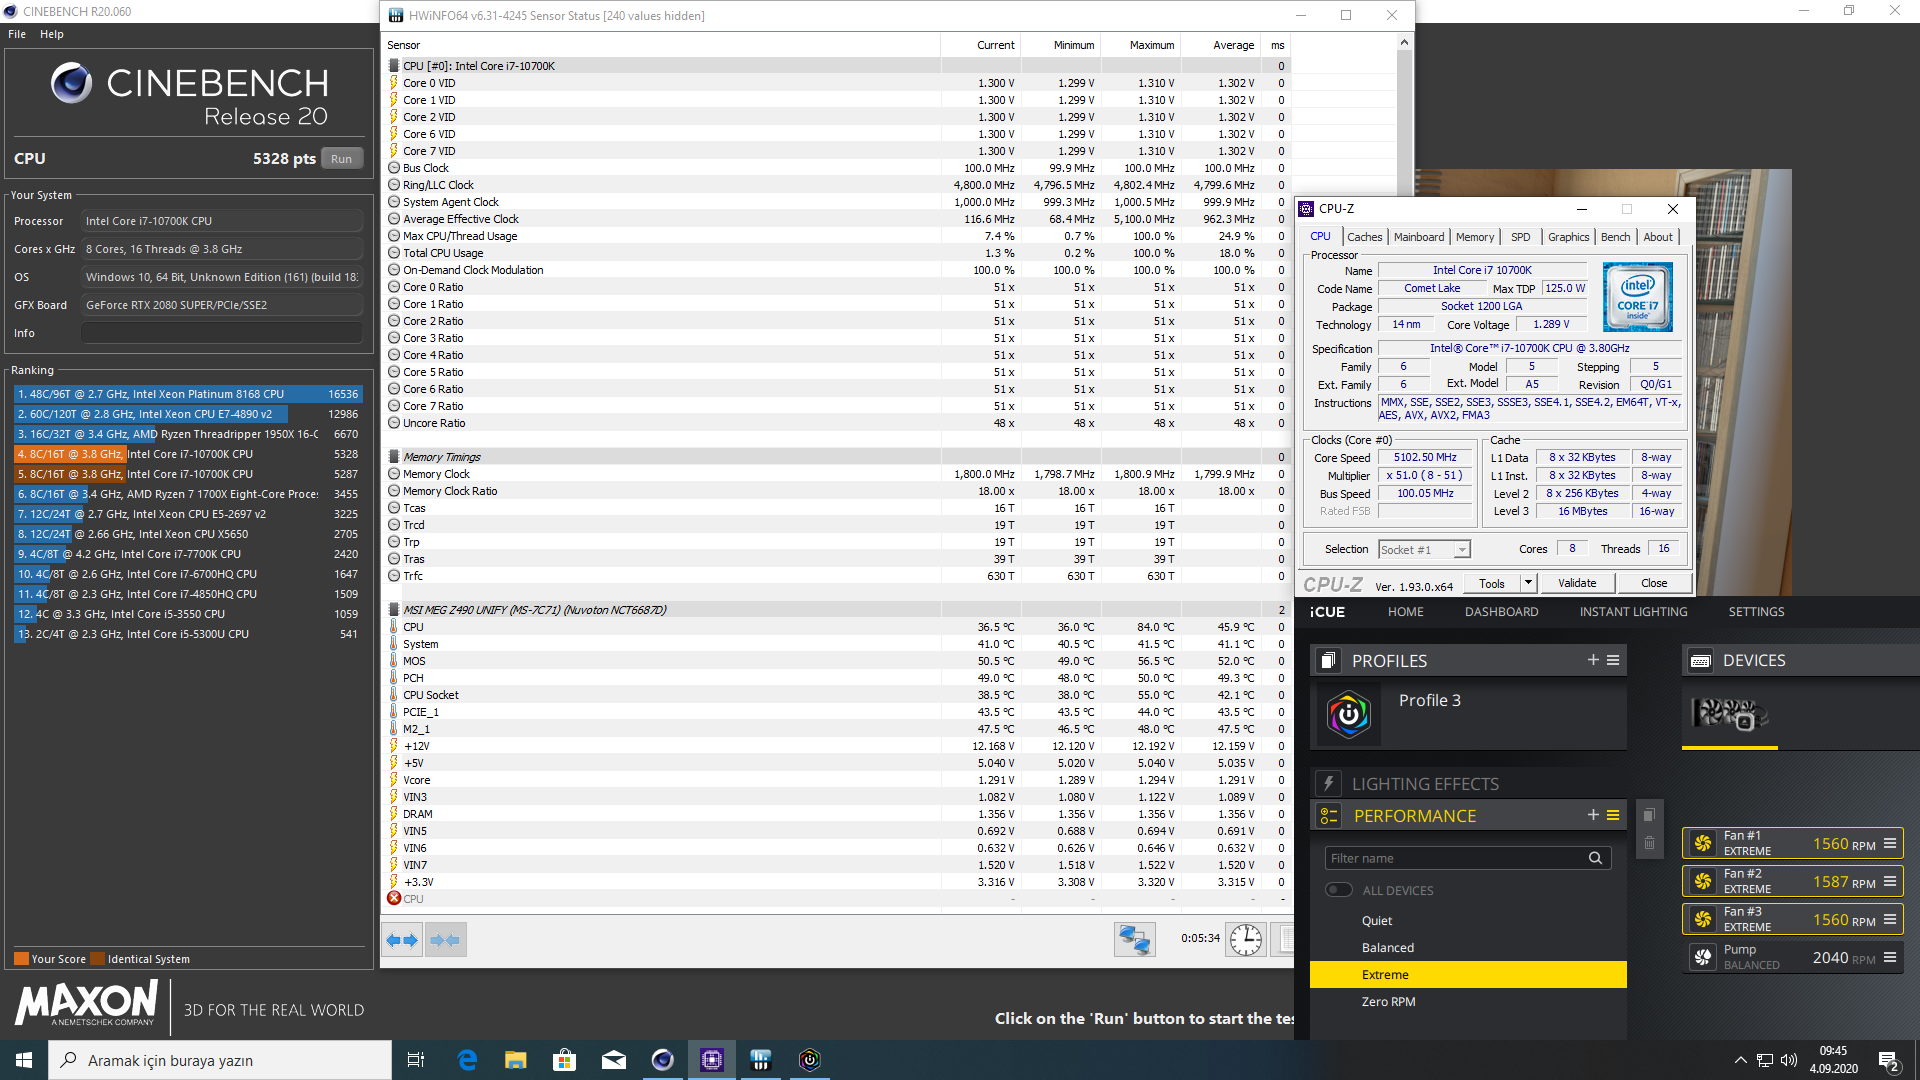The width and height of the screenshot is (1920, 1080).
Task: Select the Zero RPM performance preset
Action: coord(1468,1002)
